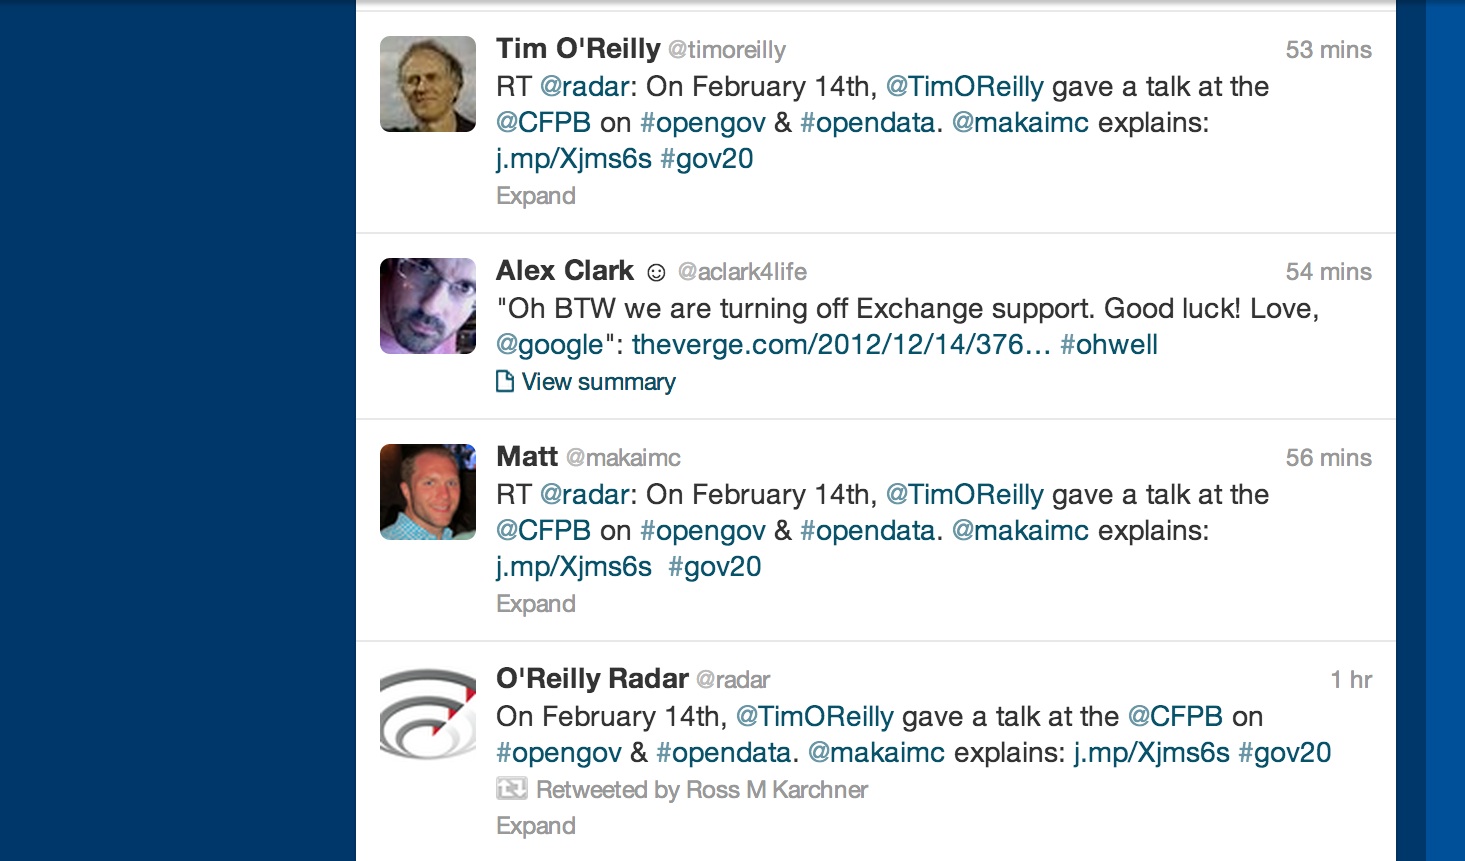Open j.mp/Xjms6s link in Tim O'Reilly's tweet
The width and height of the screenshot is (1465, 861).
click(574, 159)
